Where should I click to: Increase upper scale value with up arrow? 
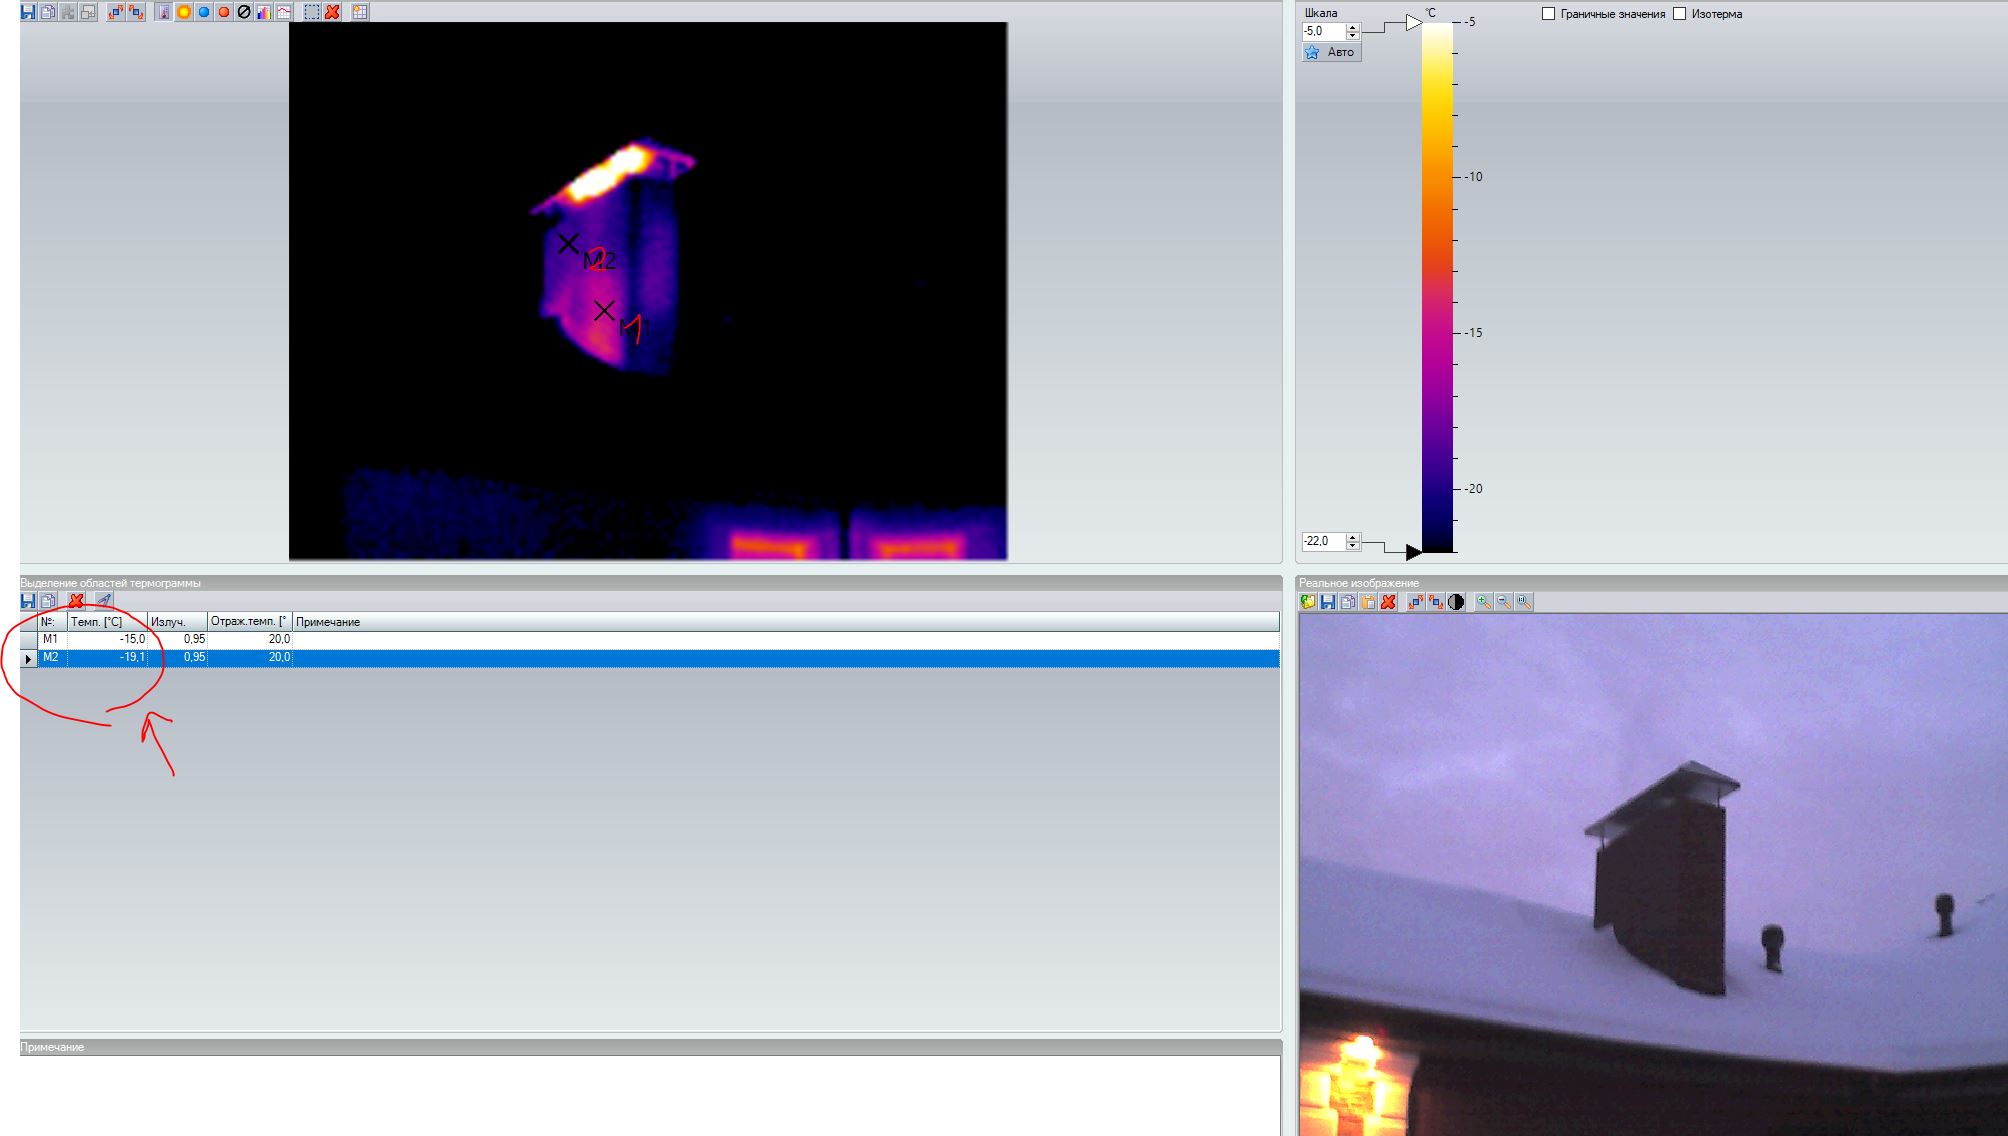coord(1353,27)
